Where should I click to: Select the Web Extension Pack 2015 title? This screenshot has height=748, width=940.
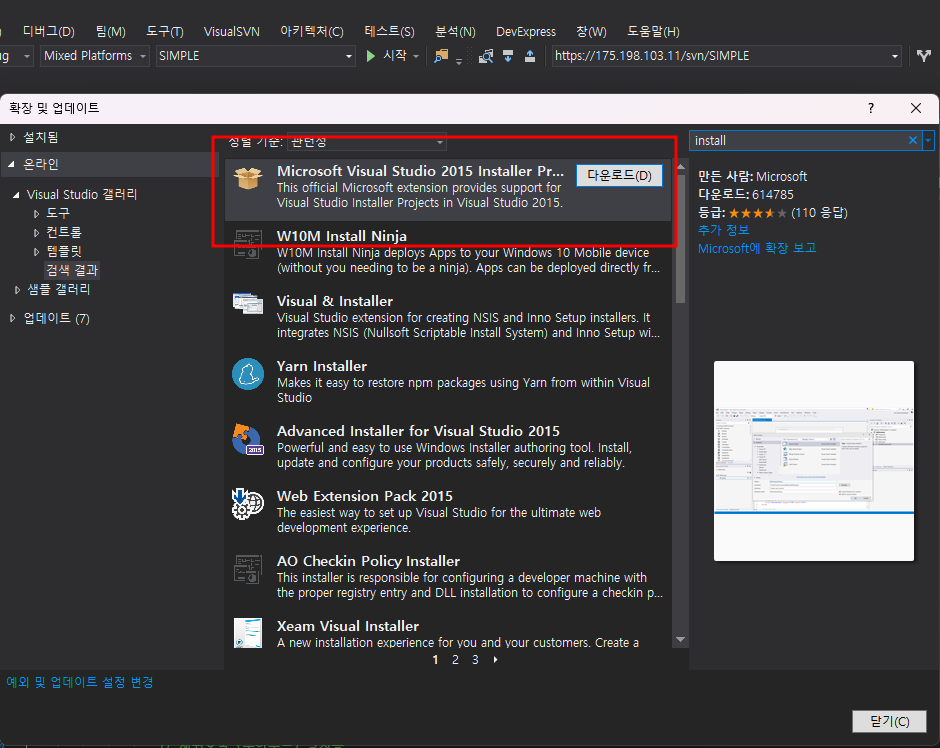(x=364, y=496)
